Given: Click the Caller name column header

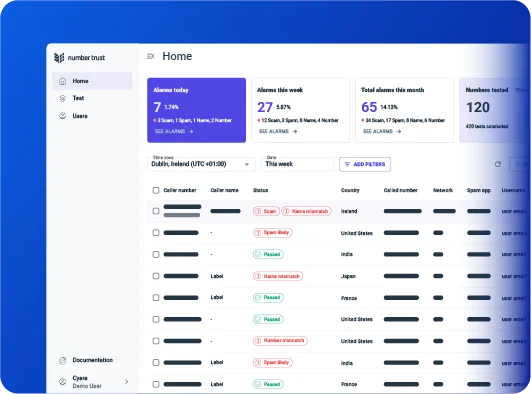Looking at the screenshot, I should (224, 190).
